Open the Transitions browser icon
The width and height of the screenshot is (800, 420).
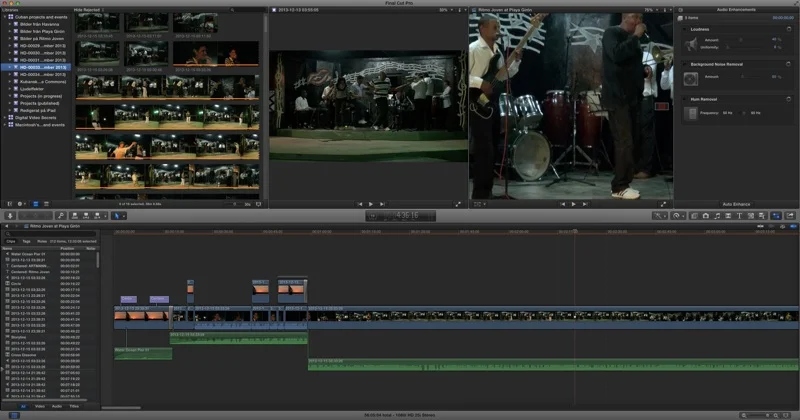click(x=728, y=216)
